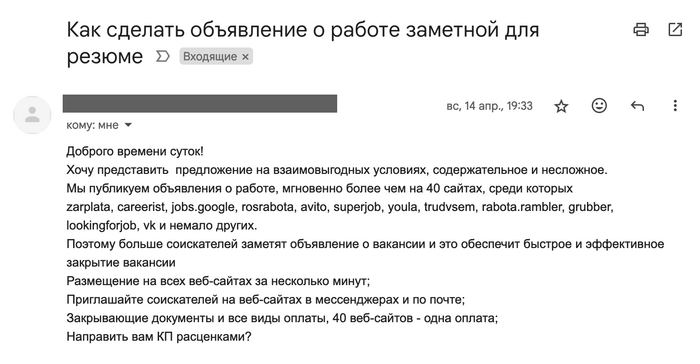The image size is (700, 364).
Task: Click the greeting line Доброго времени суток!
Action: click(135, 151)
